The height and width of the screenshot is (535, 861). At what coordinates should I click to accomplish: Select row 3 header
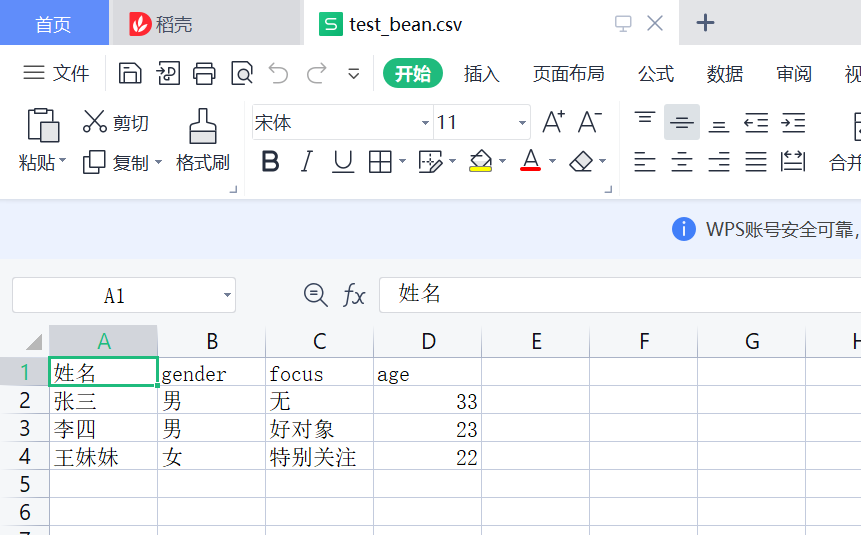point(25,428)
